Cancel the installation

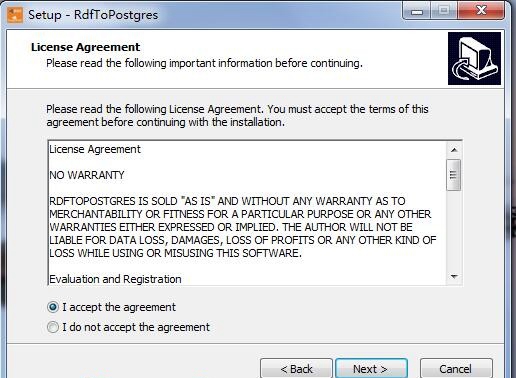[x=456, y=369]
